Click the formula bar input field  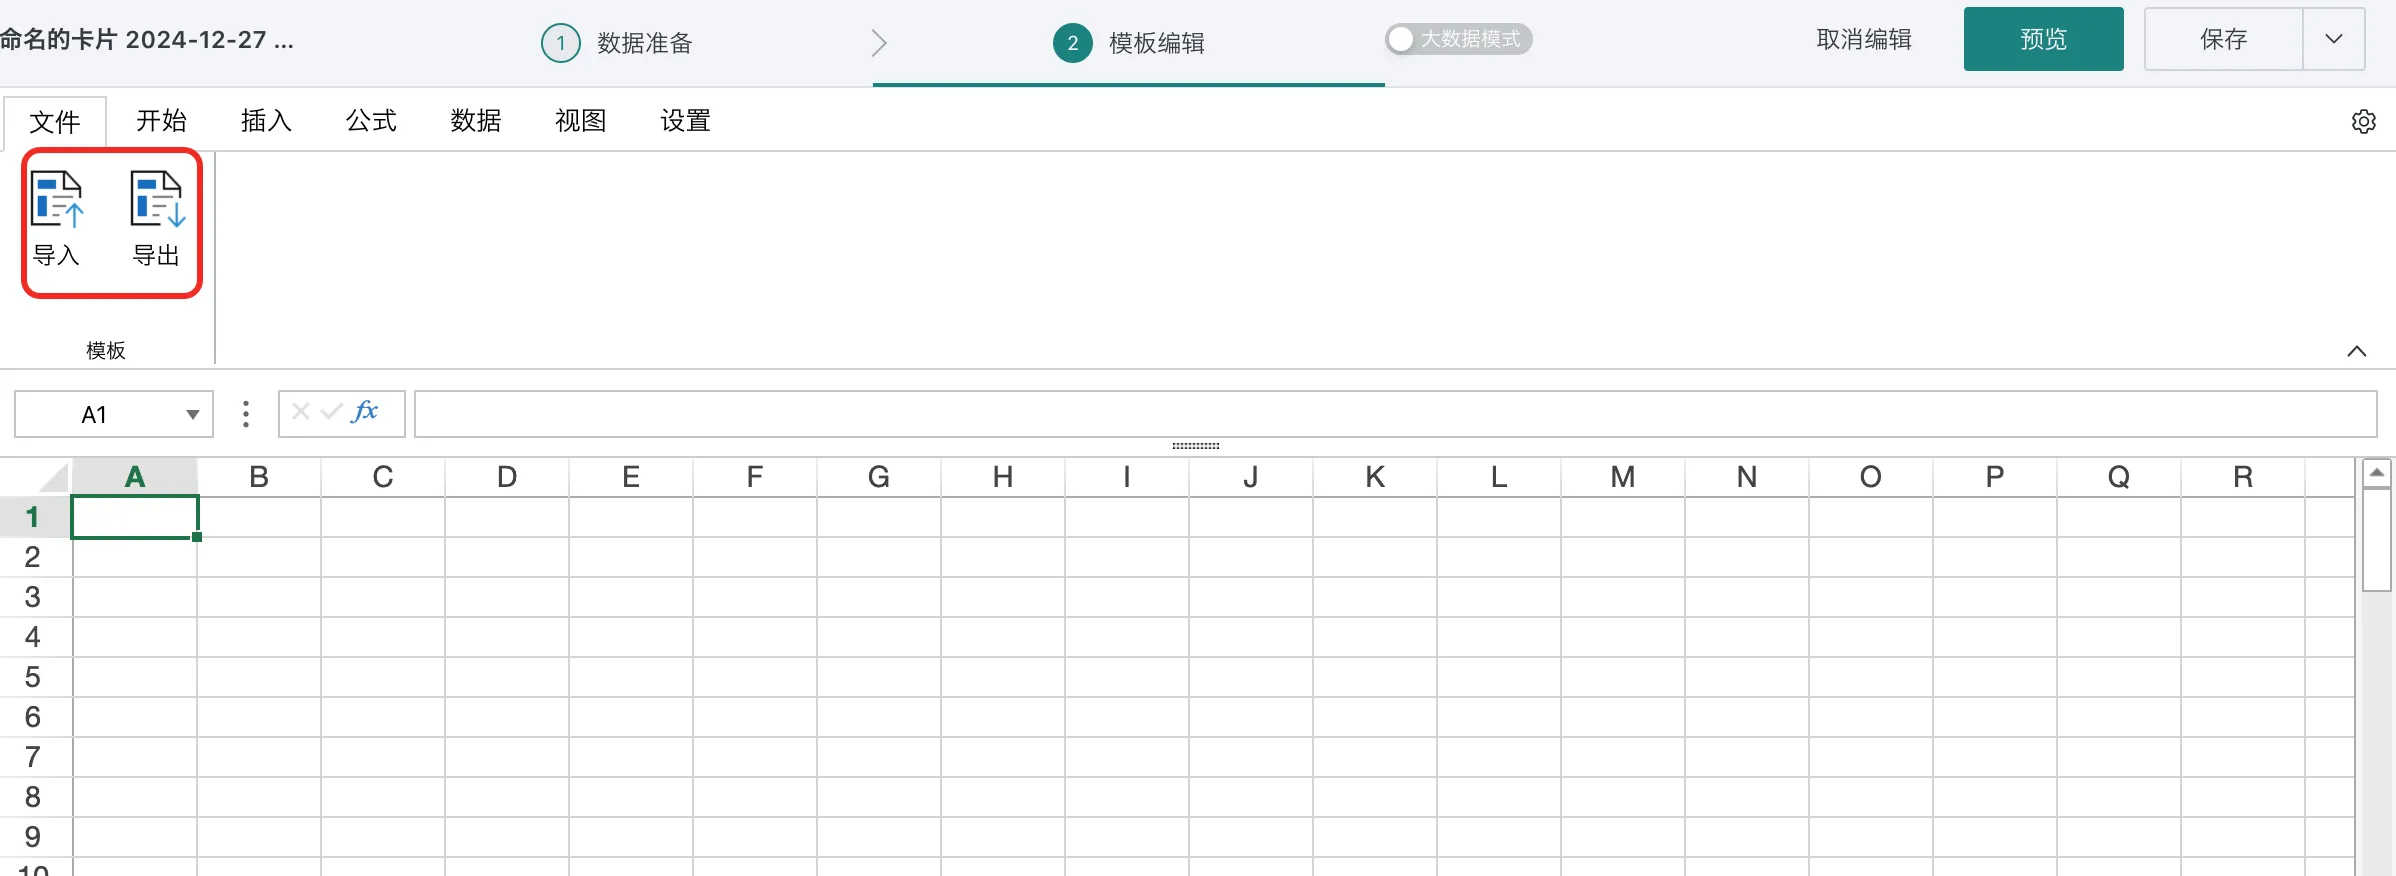pyautogui.click(x=1395, y=414)
